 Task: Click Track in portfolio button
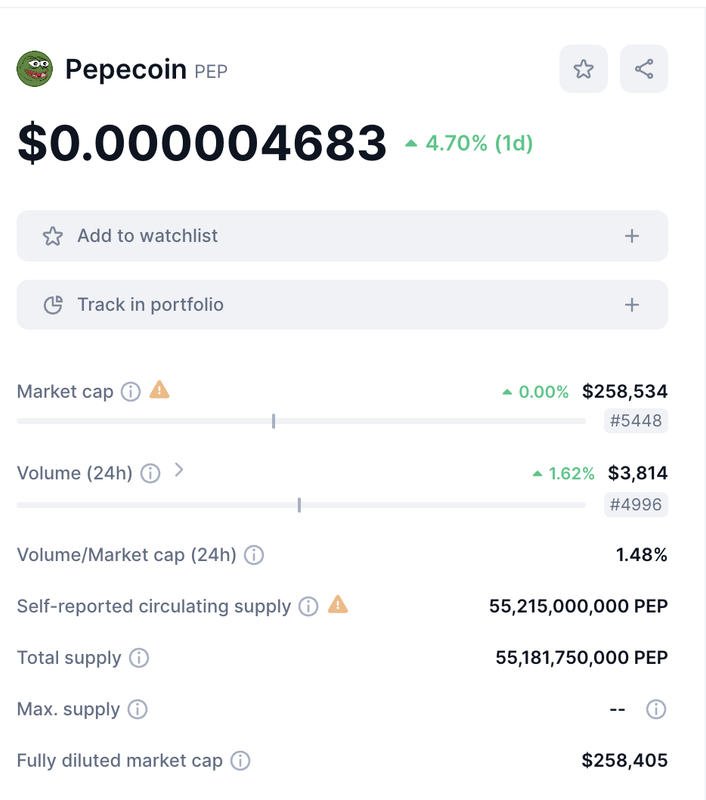pyautogui.click(x=342, y=305)
